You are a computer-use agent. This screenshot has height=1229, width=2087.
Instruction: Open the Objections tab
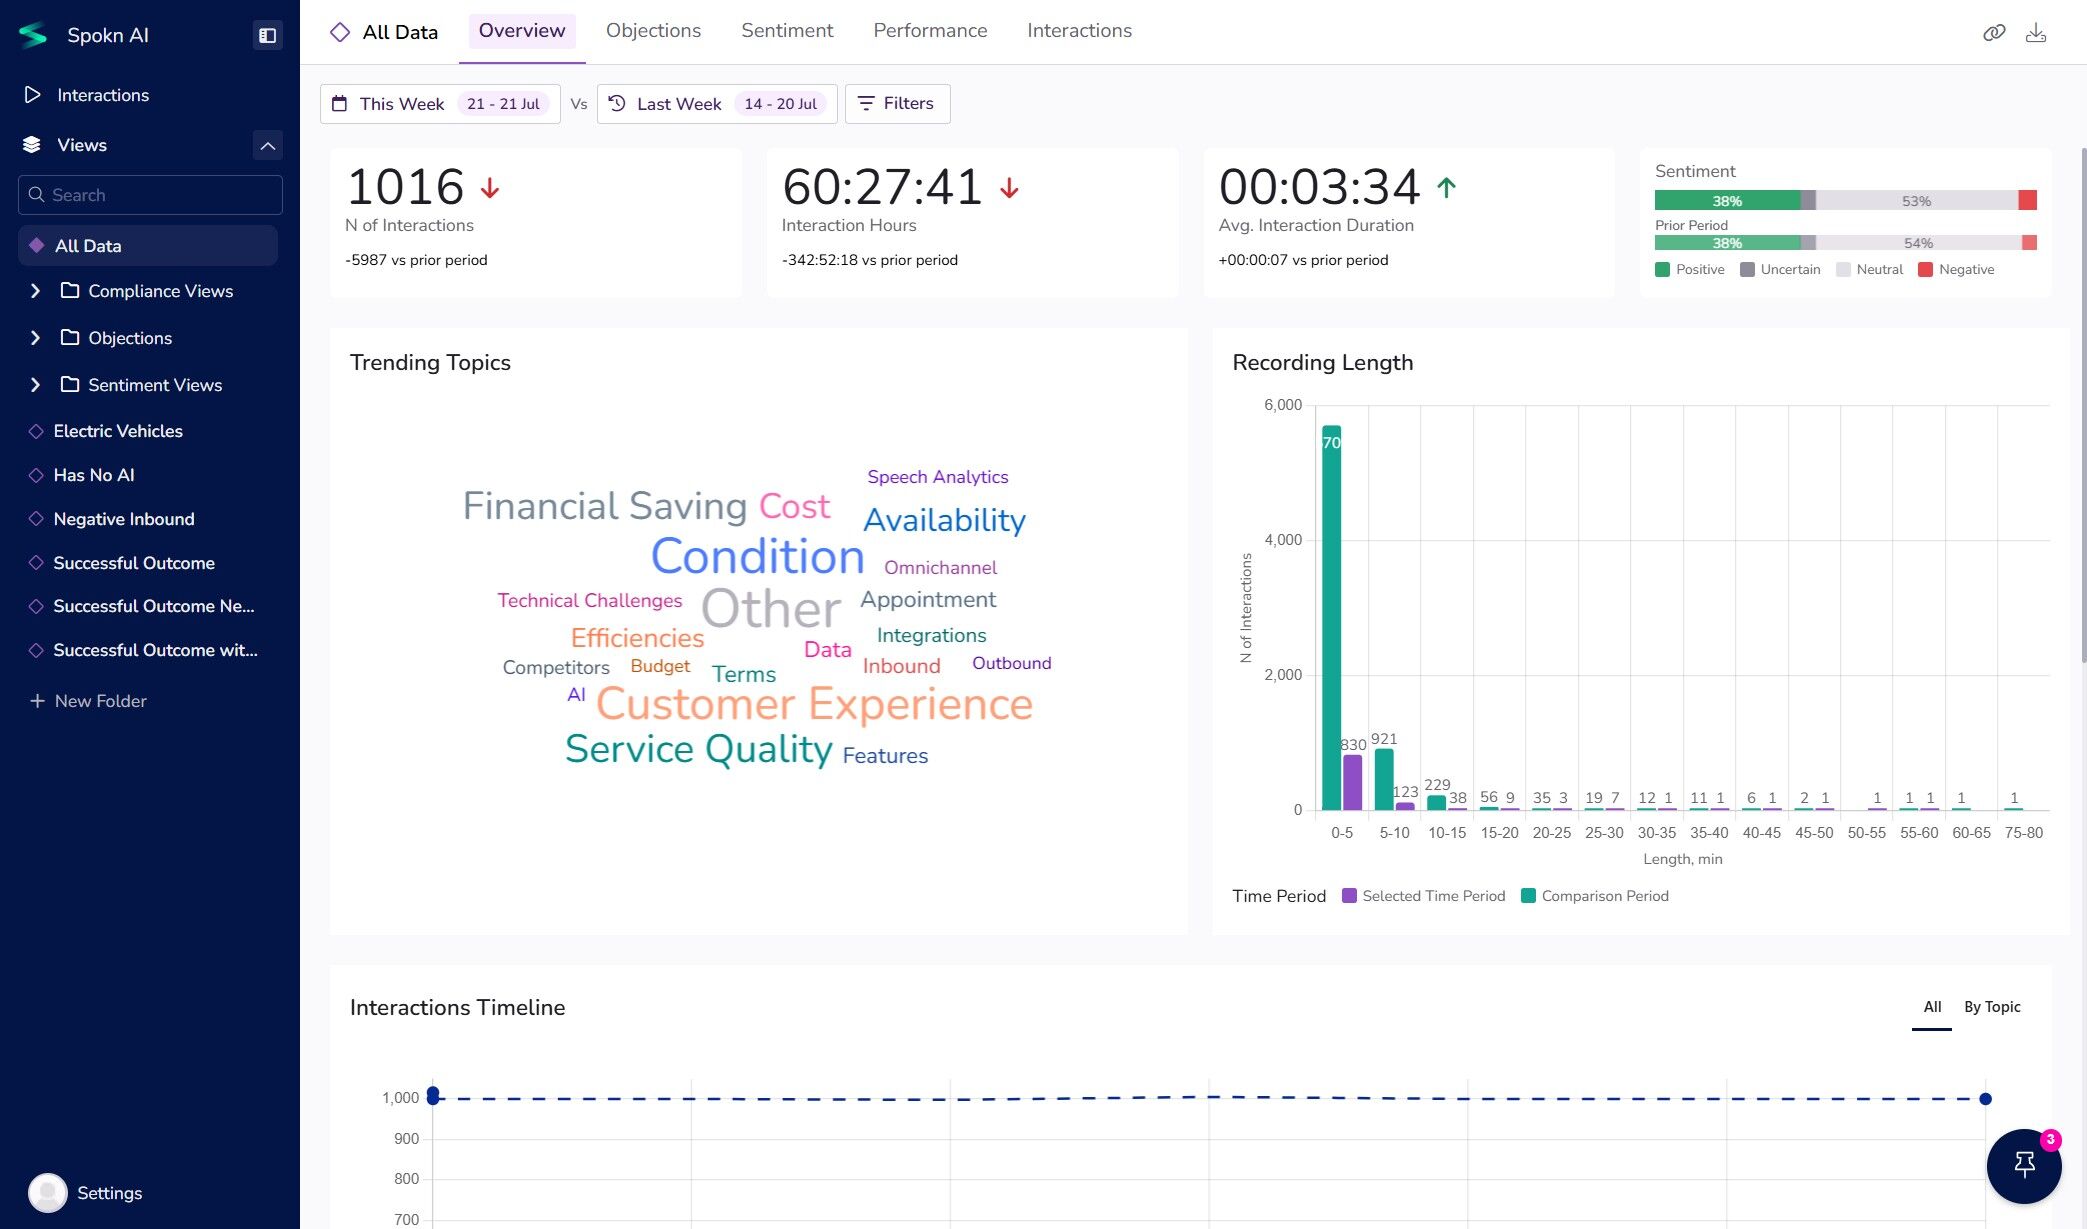coord(653,31)
